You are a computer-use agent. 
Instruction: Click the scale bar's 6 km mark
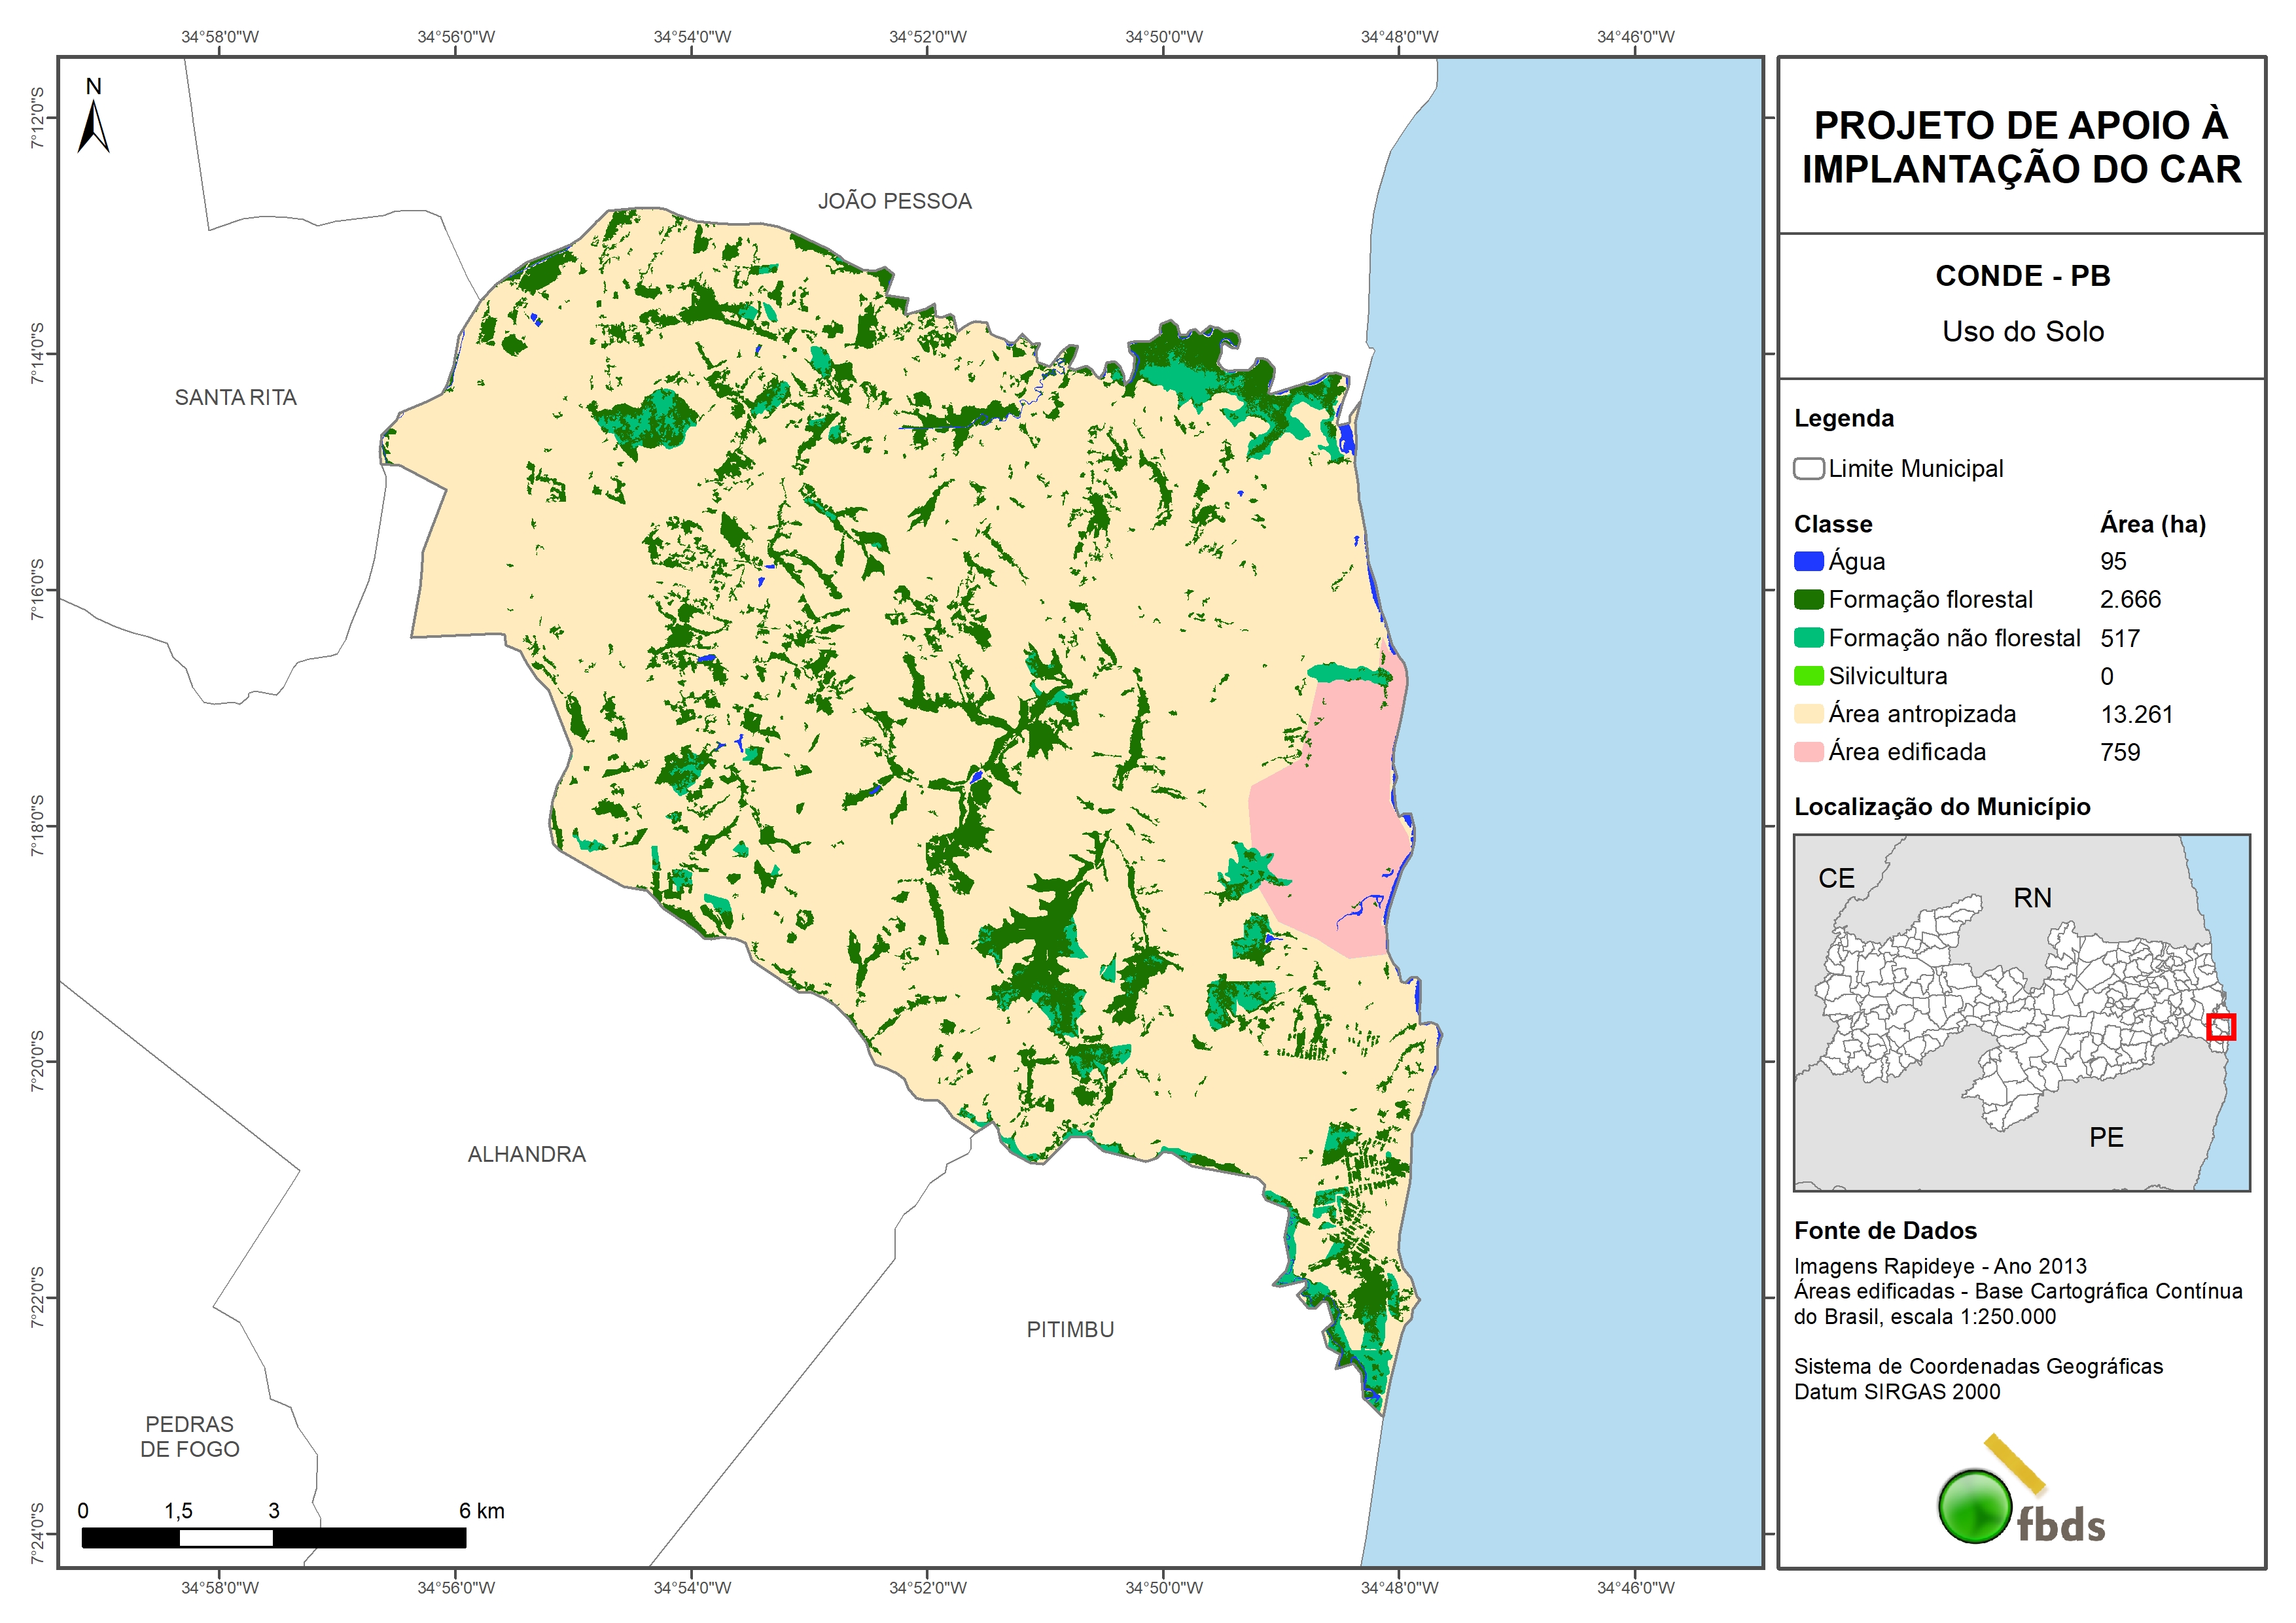click(x=481, y=1511)
